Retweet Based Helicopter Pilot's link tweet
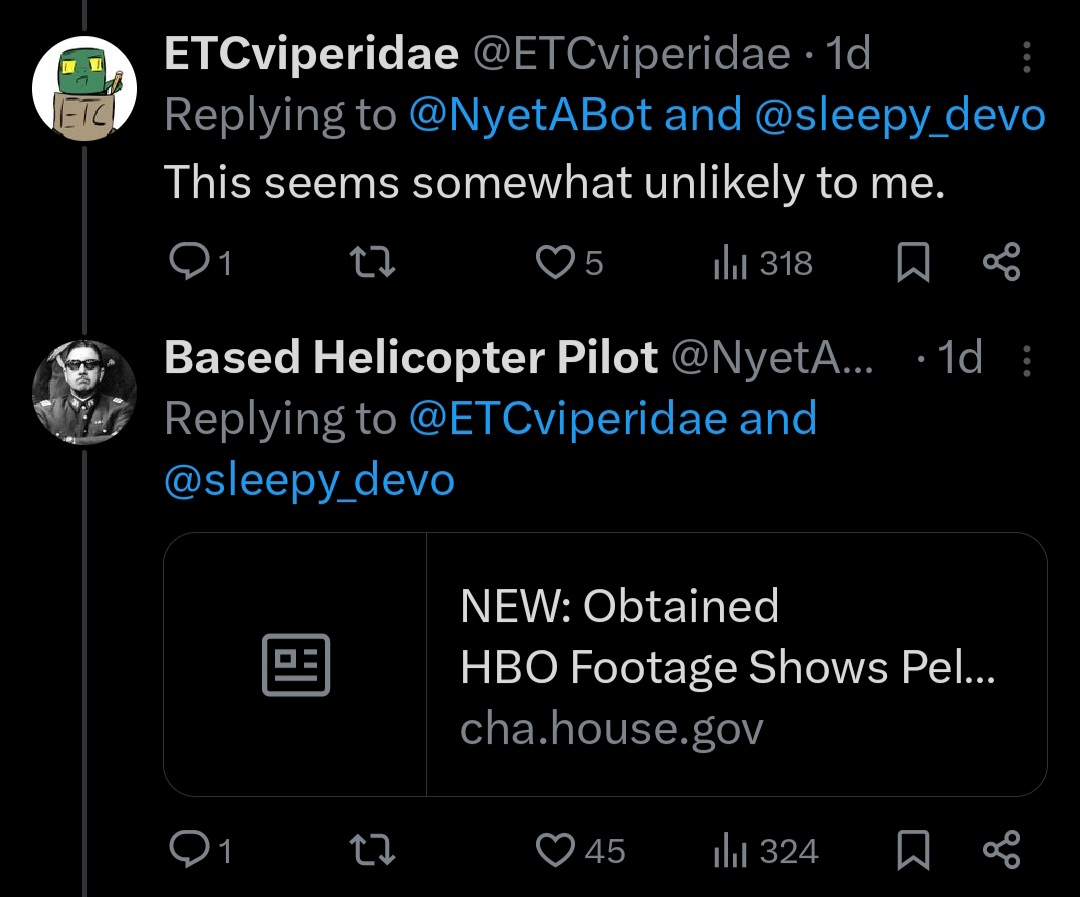1080x897 pixels. 372,849
